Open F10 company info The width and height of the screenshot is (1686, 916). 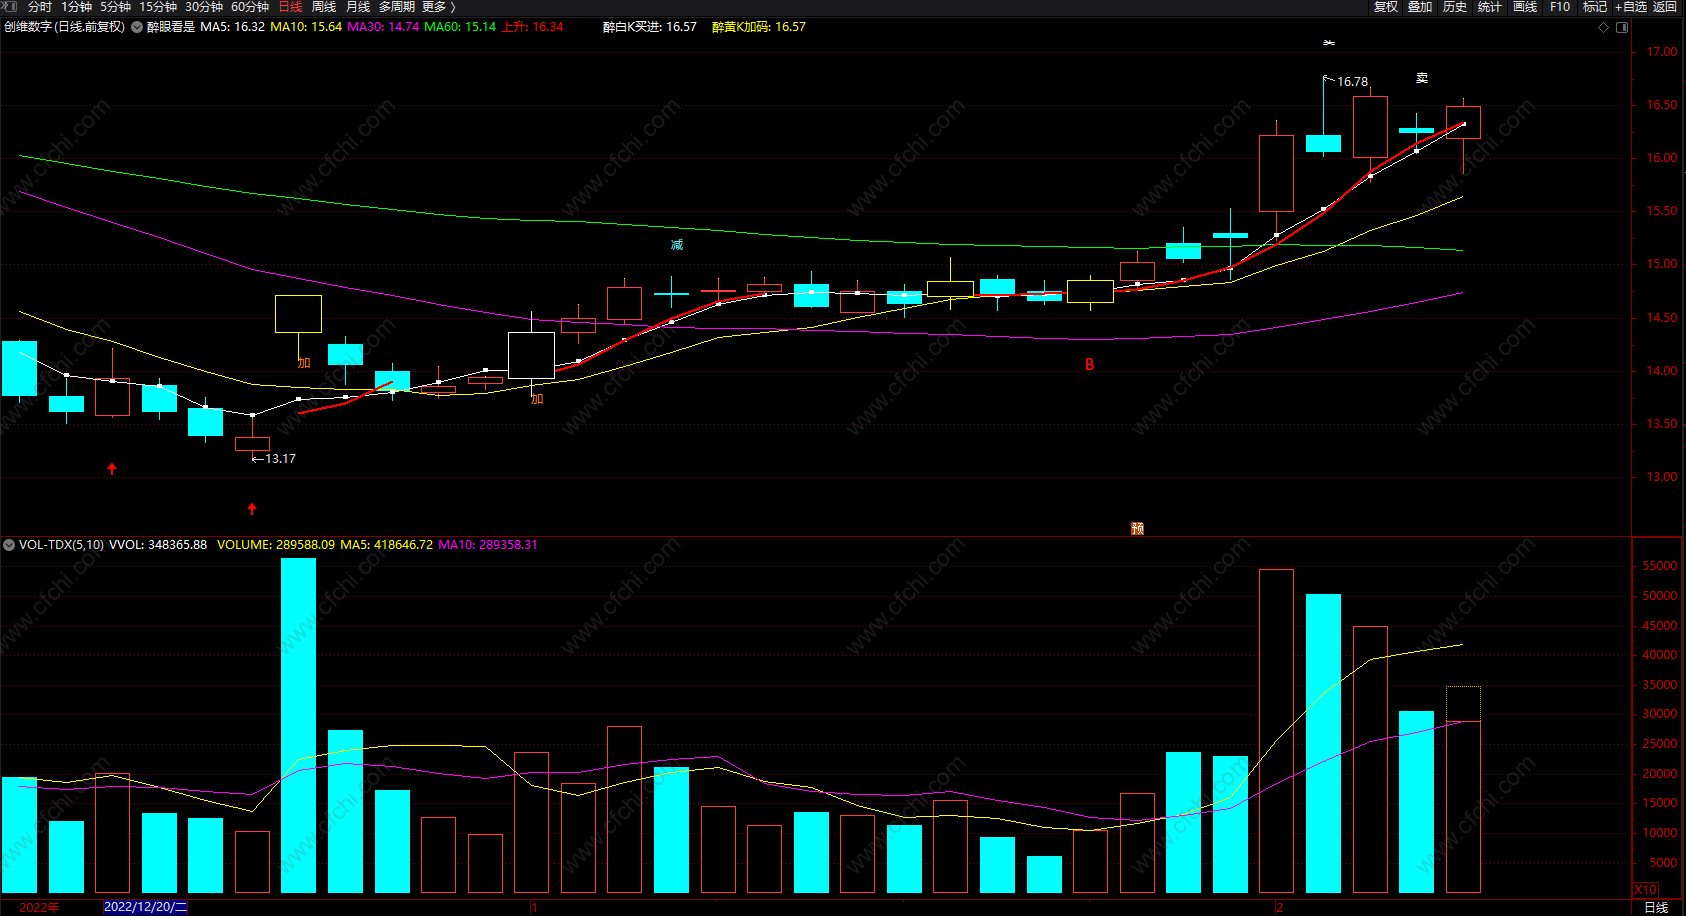click(1560, 7)
